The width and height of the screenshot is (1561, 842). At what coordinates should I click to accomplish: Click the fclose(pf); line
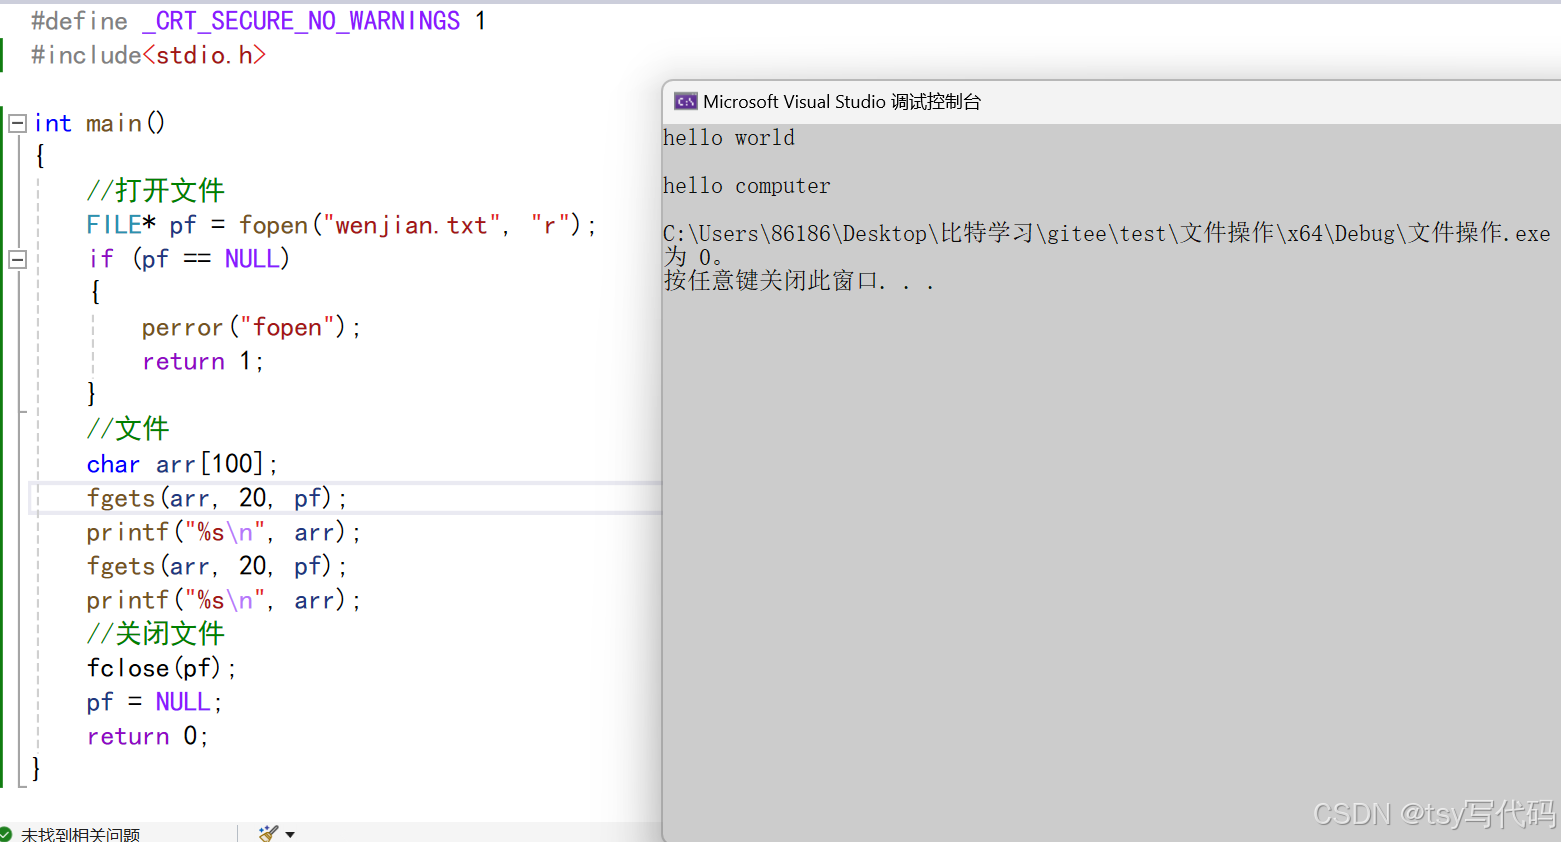(161, 668)
